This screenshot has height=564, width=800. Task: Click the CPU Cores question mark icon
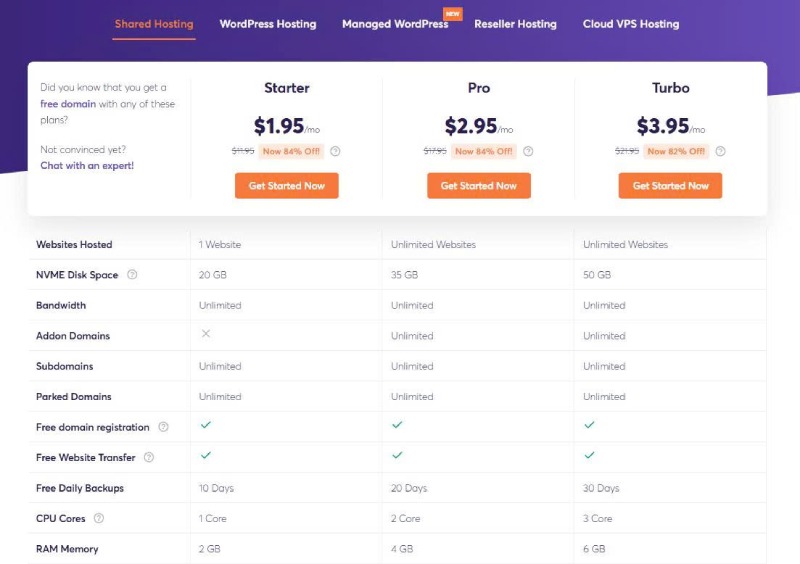click(x=99, y=518)
